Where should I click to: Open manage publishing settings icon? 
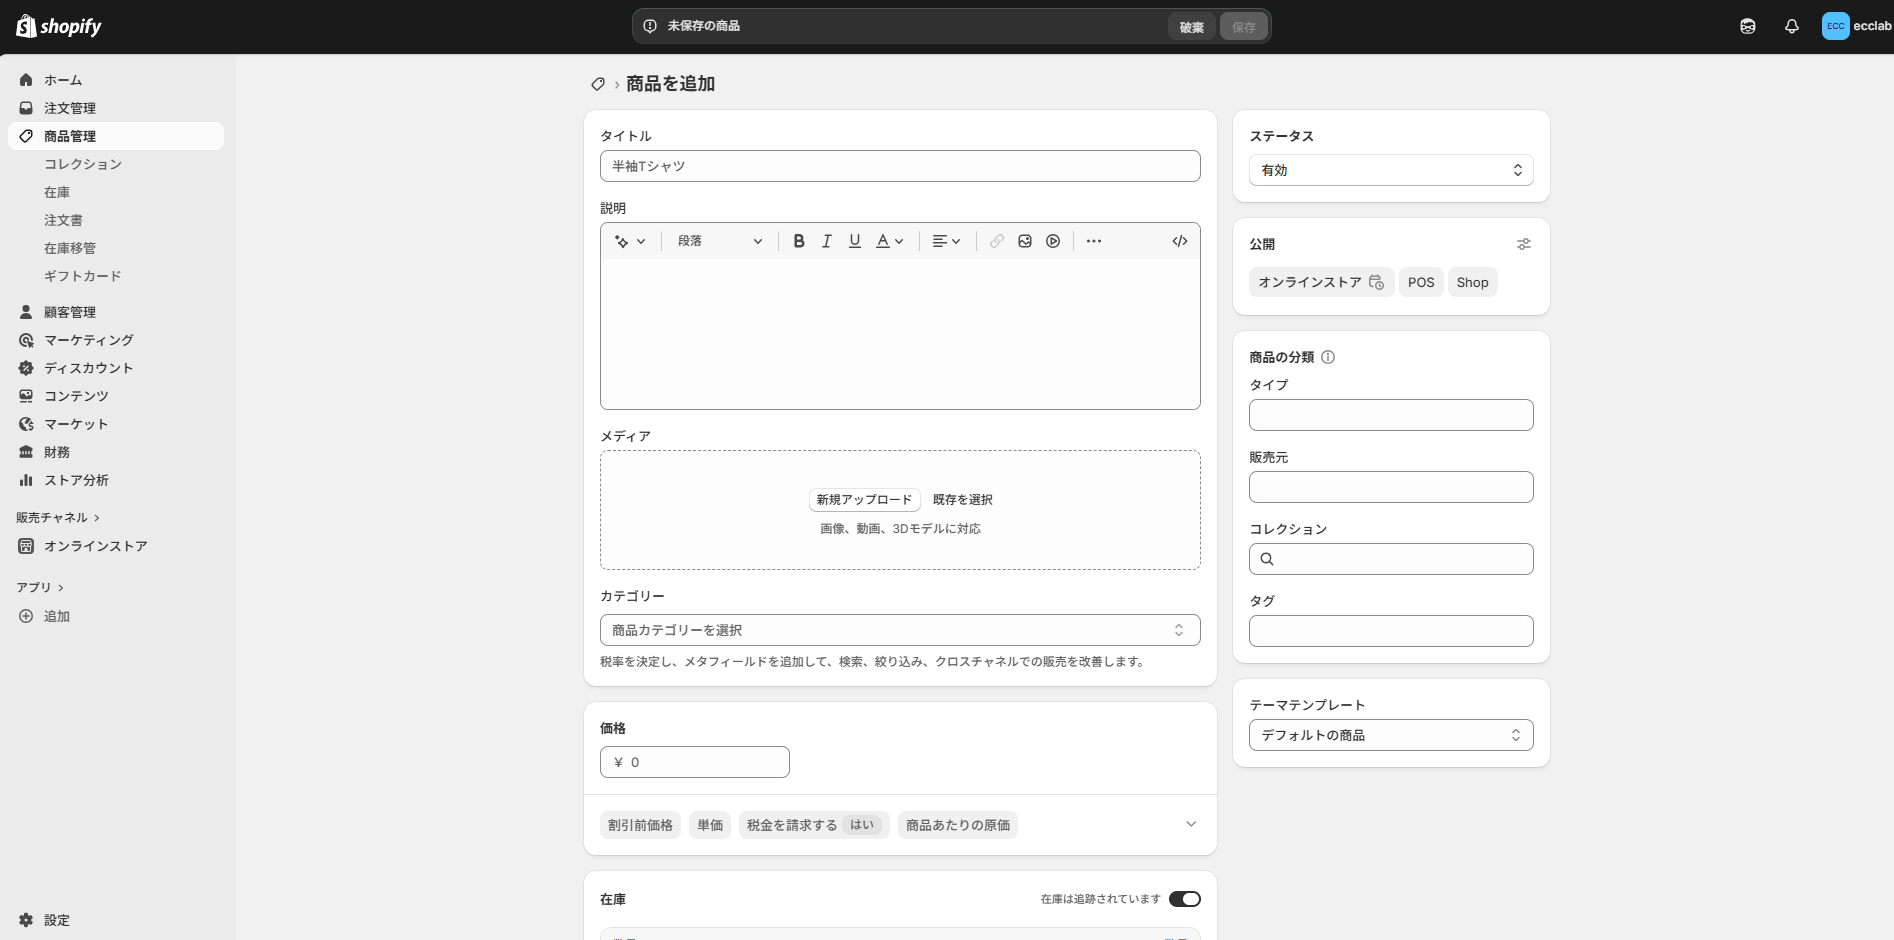point(1523,244)
